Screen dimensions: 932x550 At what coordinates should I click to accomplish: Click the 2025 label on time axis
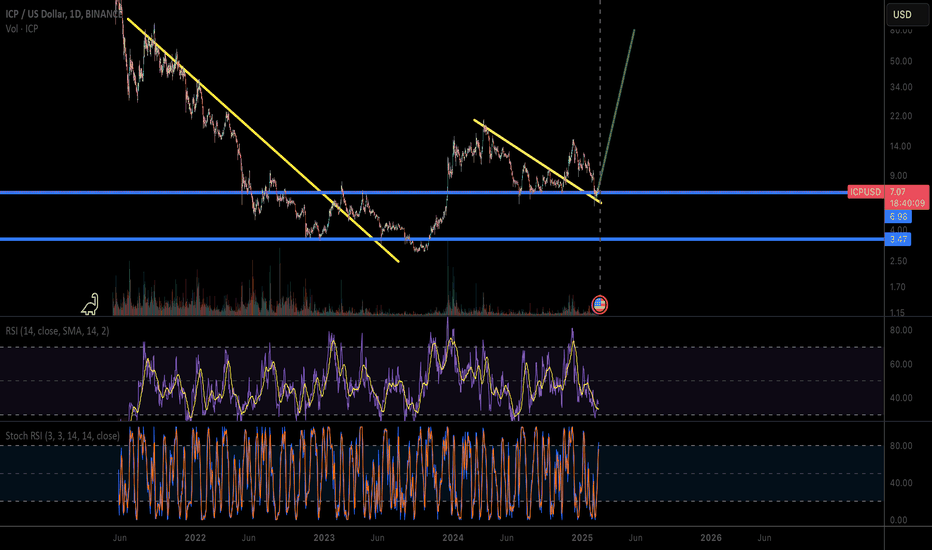tap(582, 538)
